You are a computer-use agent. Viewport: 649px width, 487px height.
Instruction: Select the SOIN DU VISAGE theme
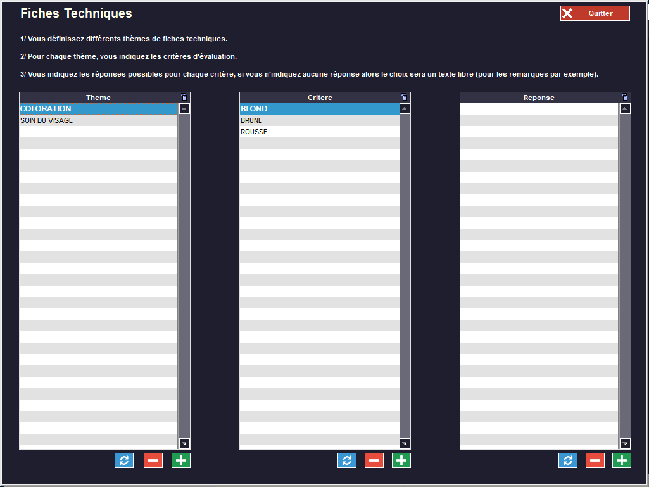tap(98, 120)
